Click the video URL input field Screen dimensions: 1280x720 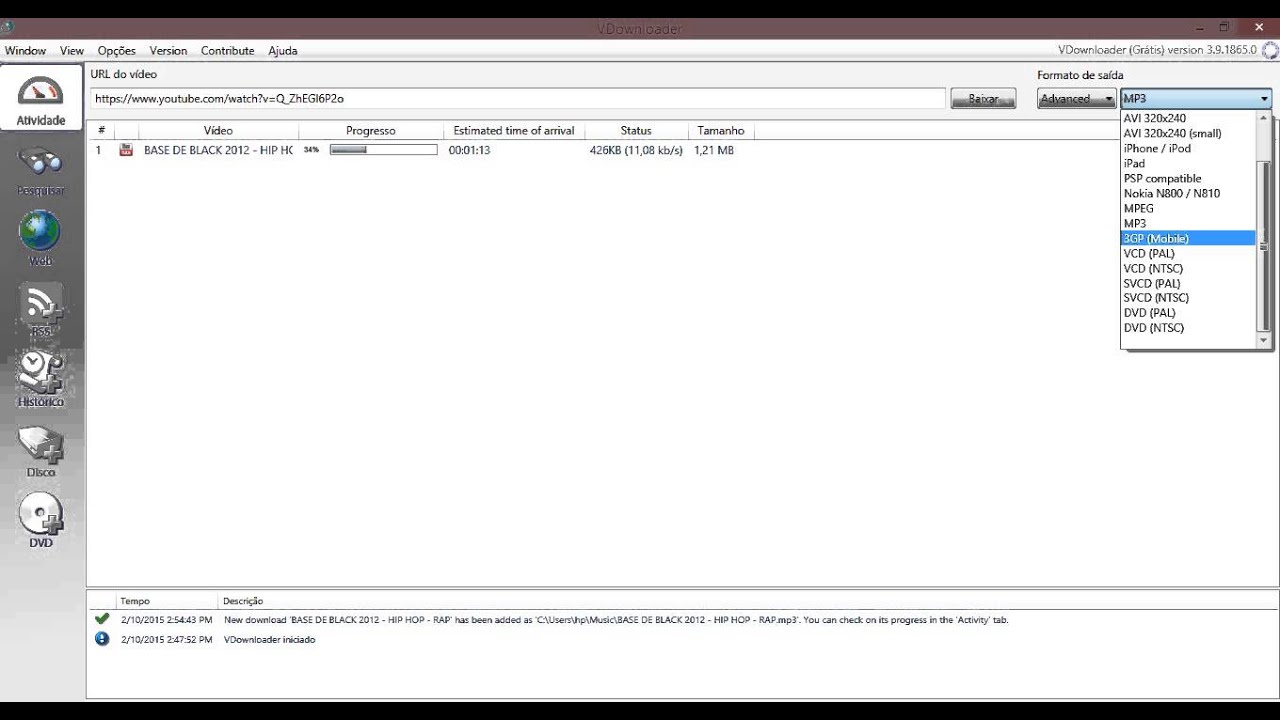click(x=518, y=99)
